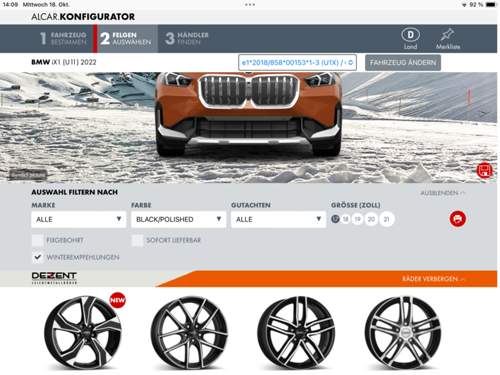
Task: Select the third Dezent wheel thumbnail
Action: click(x=296, y=332)
